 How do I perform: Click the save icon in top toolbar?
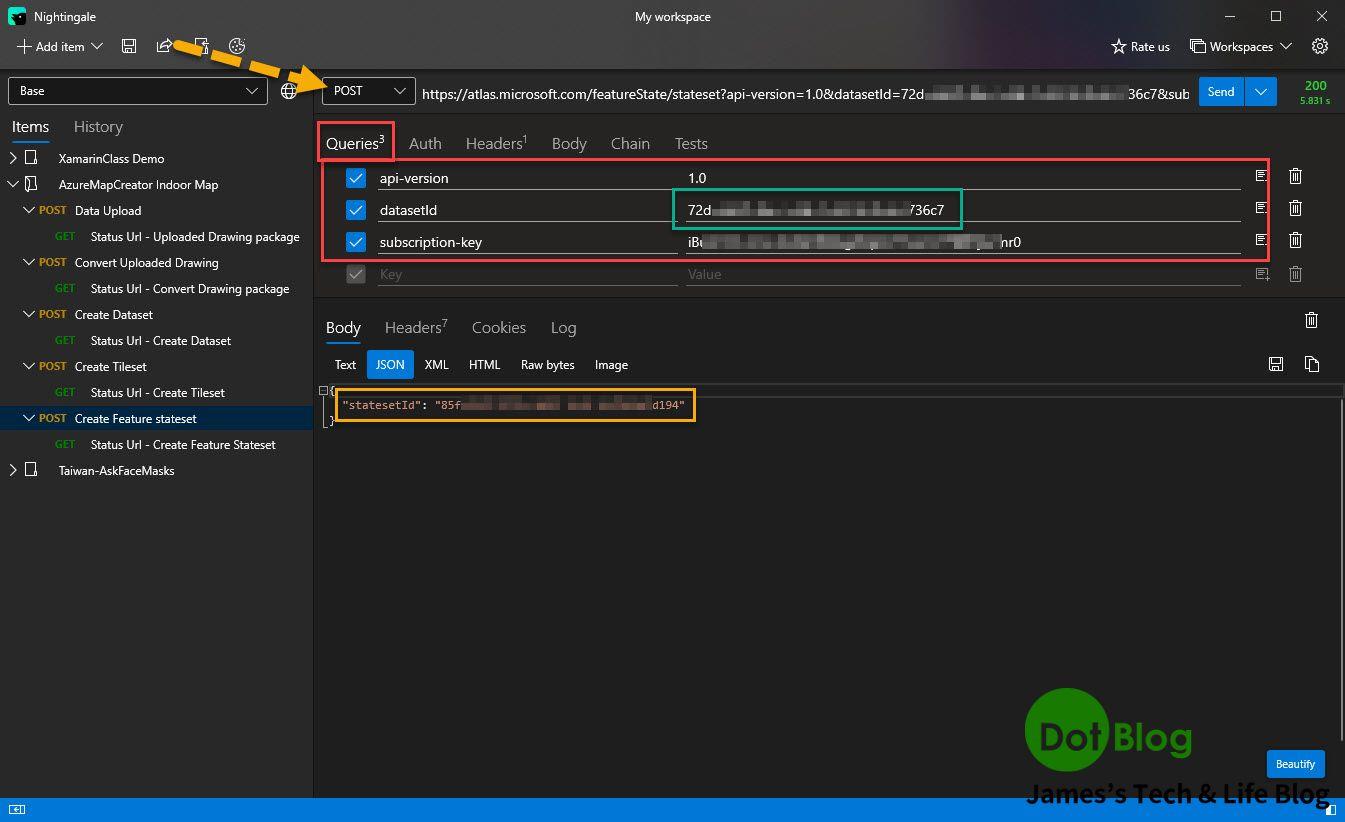point(129,46)
